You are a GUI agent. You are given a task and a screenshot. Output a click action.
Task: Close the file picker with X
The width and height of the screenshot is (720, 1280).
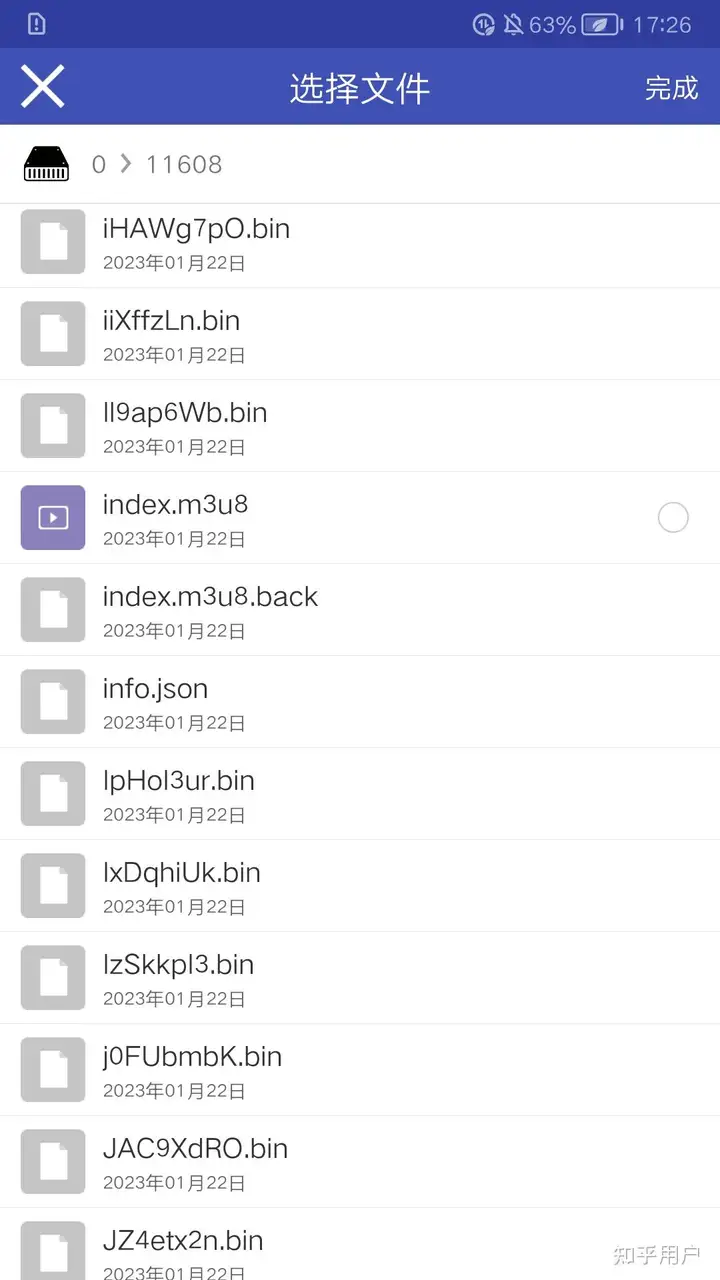[43, 87]
